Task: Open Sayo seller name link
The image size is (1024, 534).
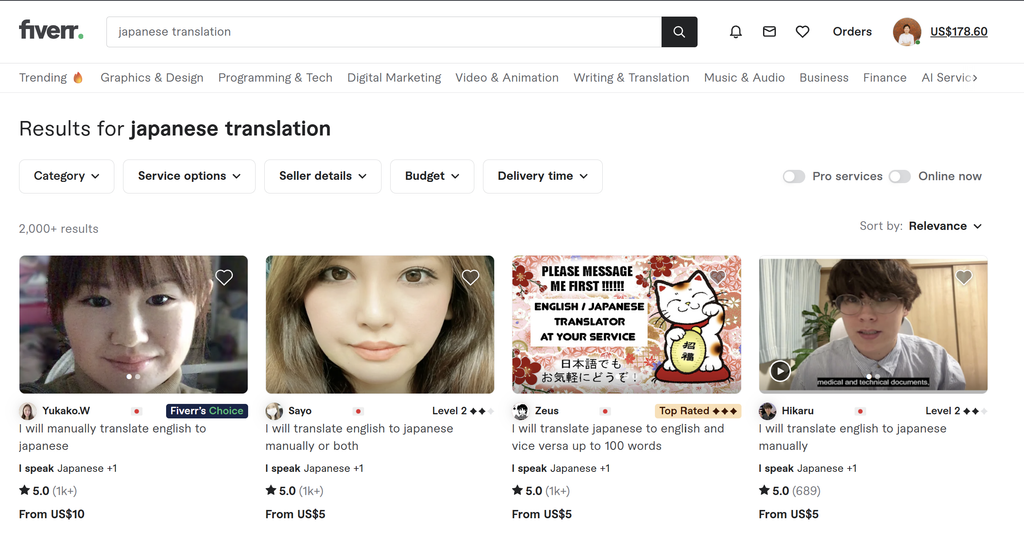Action: point(300,411)
